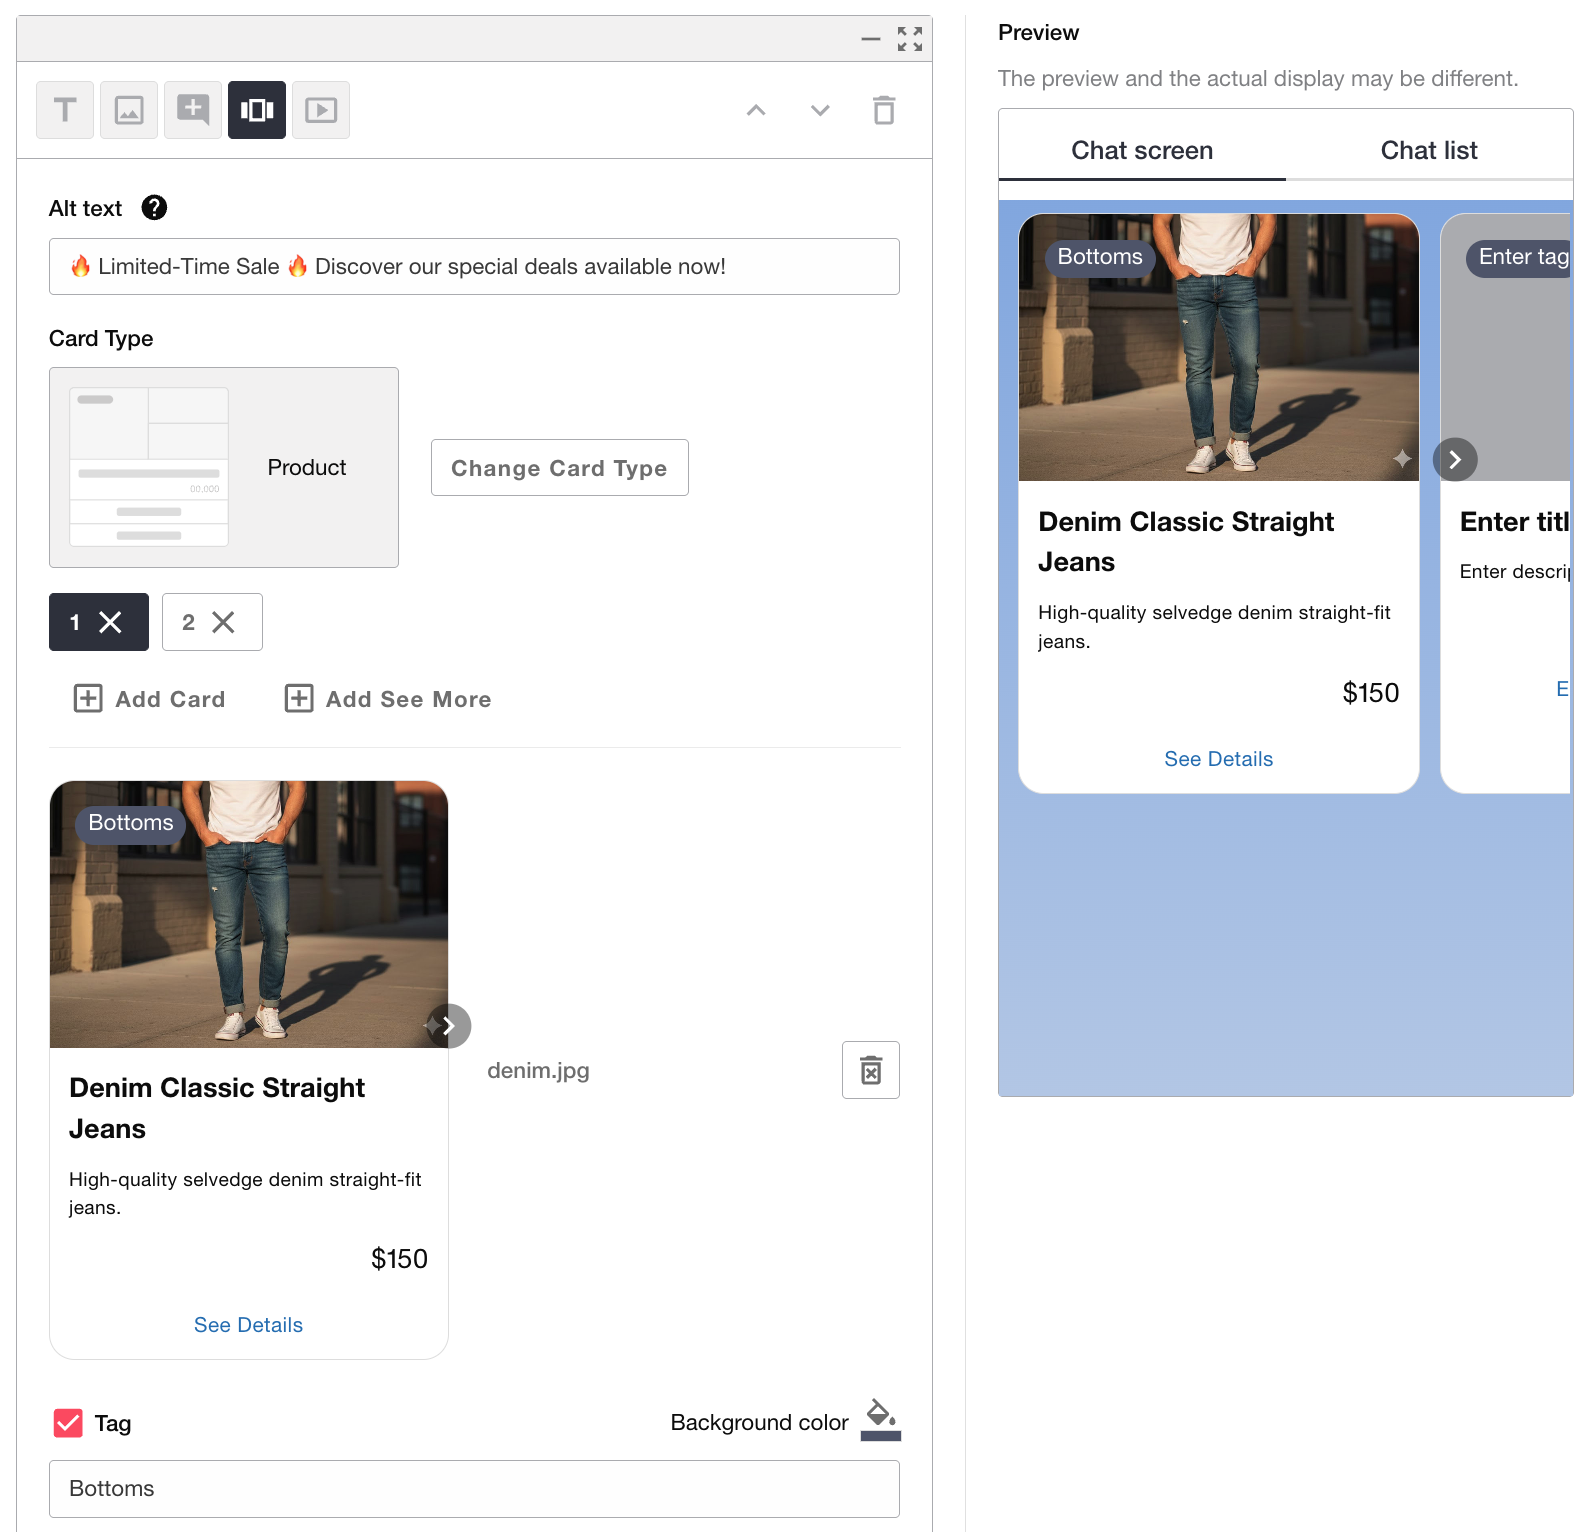
Task: Add a new card to carousel
Action: [x=150, y=699]
